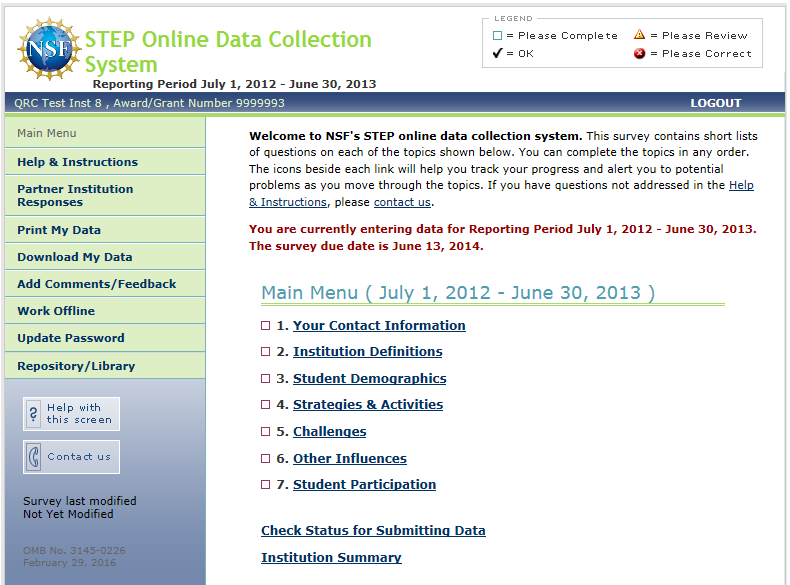790x585 pixels.
Task: Choose Download My Data
Action: point(105,257)
